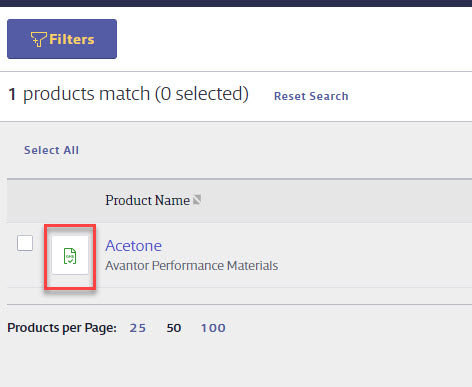Click the white tile behind the SDS icon
Viewport: 472px width, 387px height.
click(70, 255)
